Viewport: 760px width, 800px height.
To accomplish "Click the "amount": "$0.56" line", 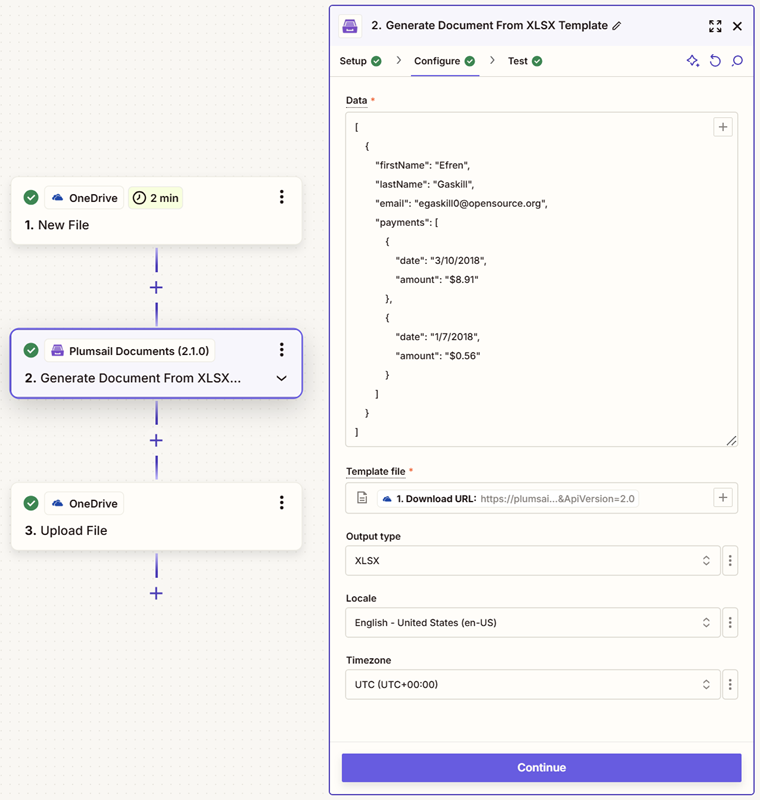I will point(438,356).
